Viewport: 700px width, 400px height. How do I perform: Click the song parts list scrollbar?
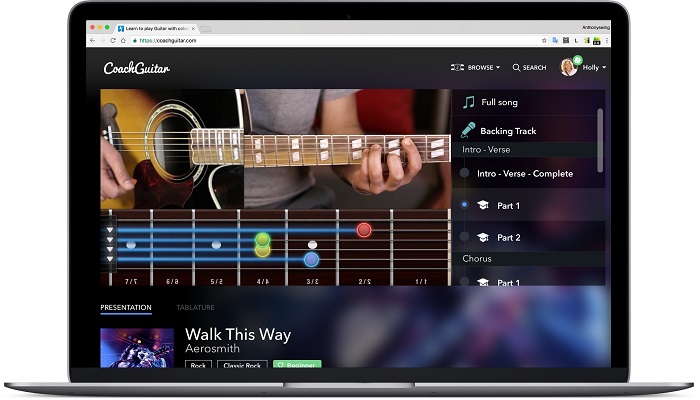(600, 139)
